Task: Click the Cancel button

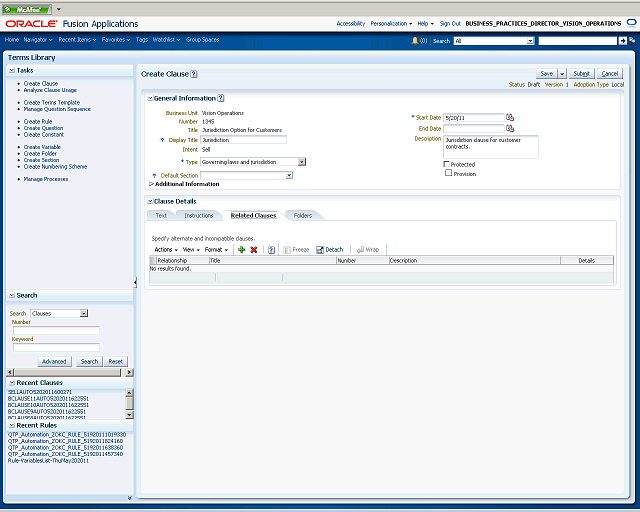Action: (610, 73)
